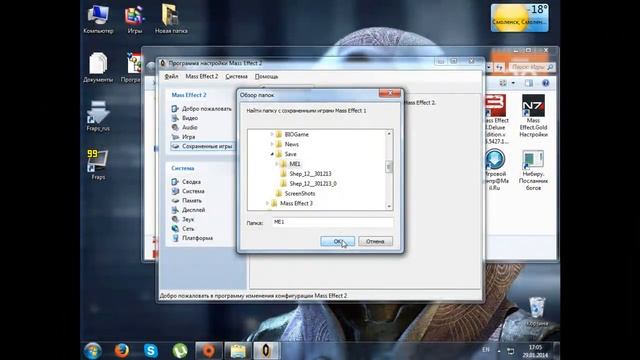Select the Документы desktop icon

(98, 67)
